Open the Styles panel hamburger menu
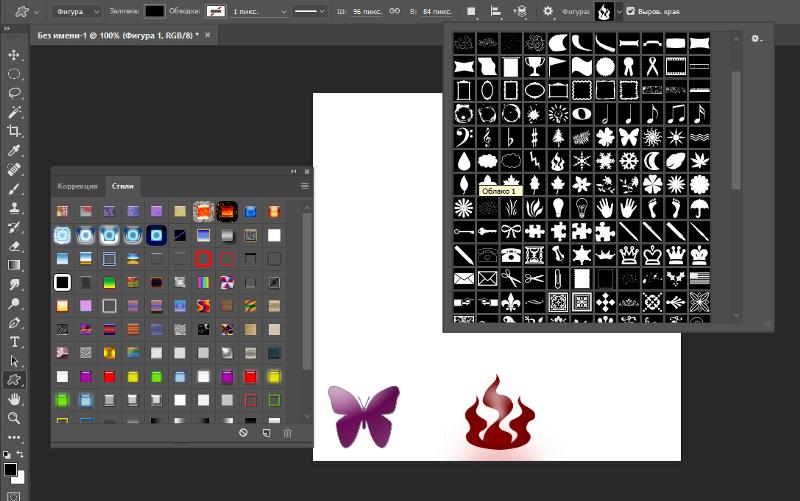The height and width of the screenshot is (501, 800). point(305,186)
